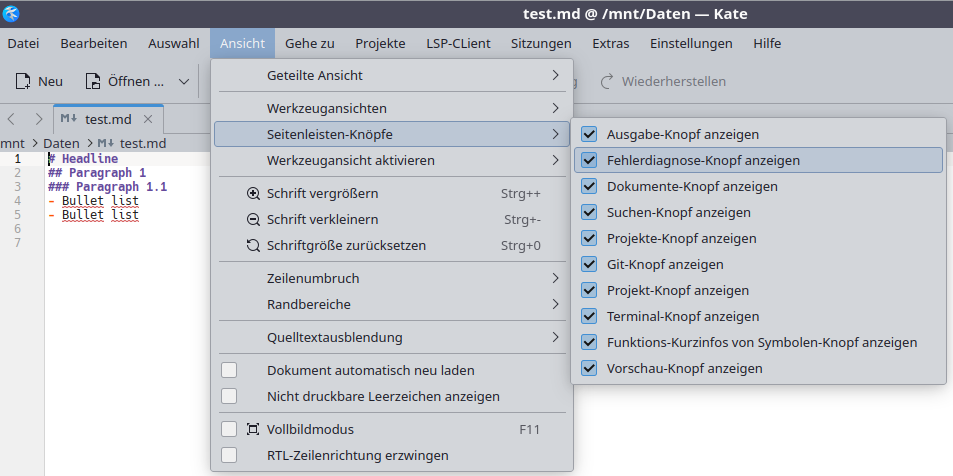Click the Öffnen folder icon

coord(92,81)
